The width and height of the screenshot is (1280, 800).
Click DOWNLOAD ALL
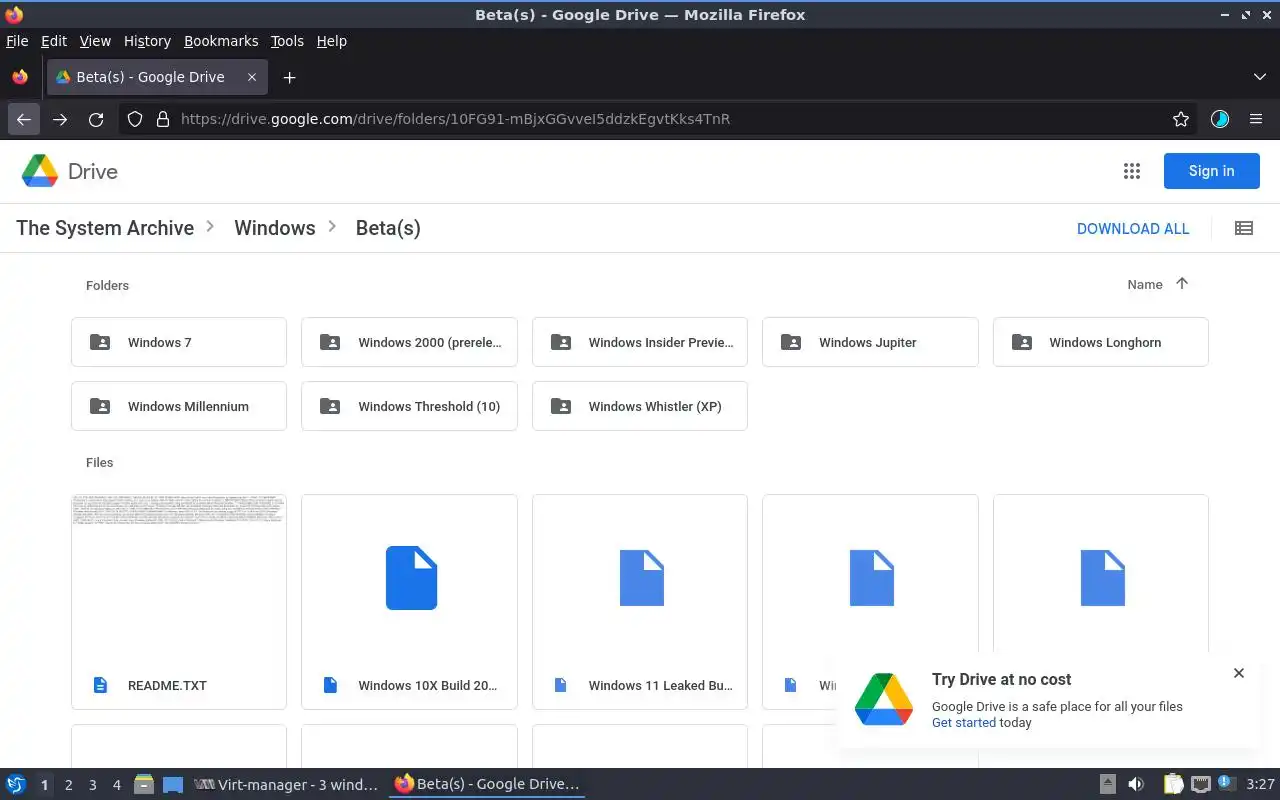pyautogui.click(x=1133, y=228)
